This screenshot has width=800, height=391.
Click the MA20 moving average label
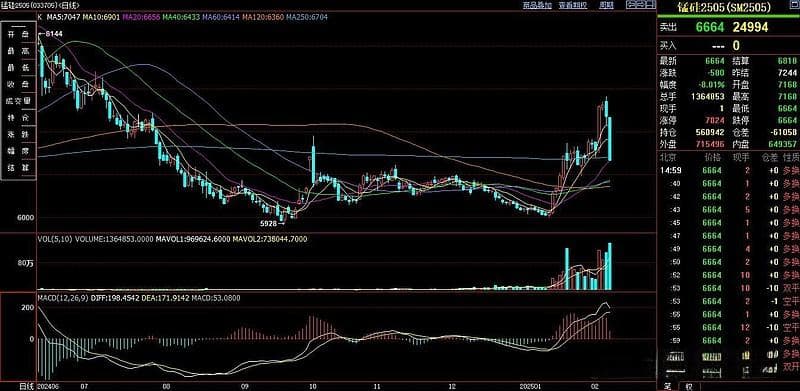[141, 17]
